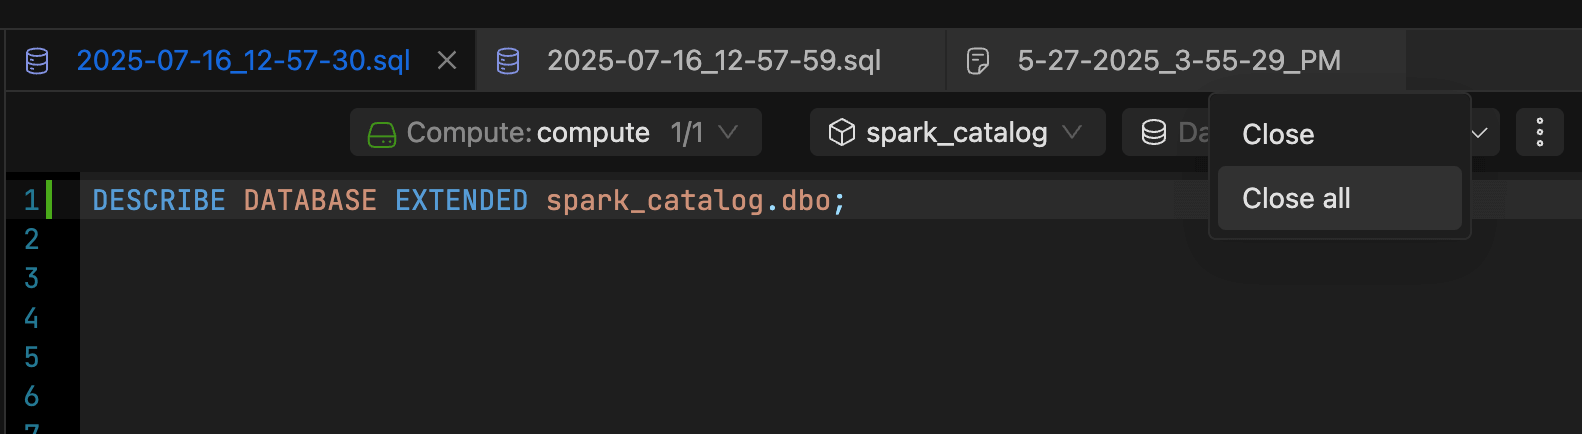Open the vertical three-dot options menu
This screenshot has height=434, width=1582.
1540,132
